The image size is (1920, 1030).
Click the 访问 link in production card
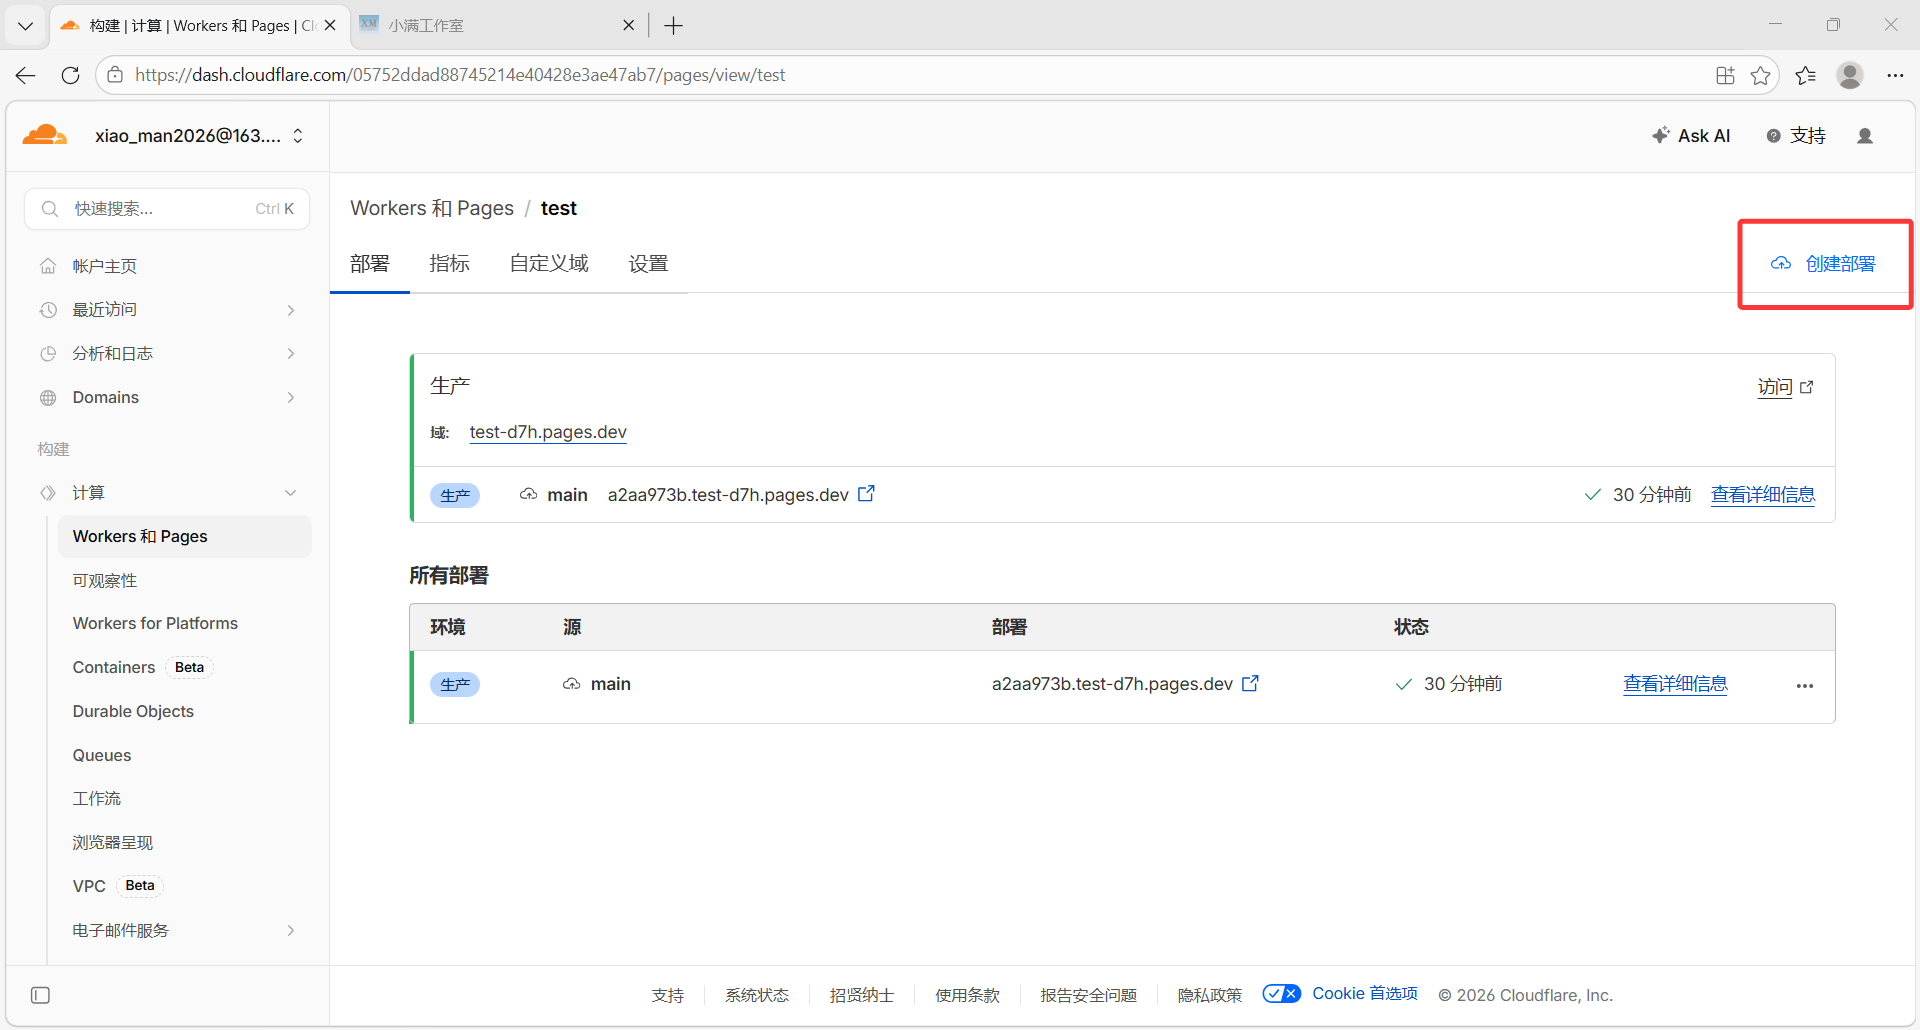coord(1785,387)
